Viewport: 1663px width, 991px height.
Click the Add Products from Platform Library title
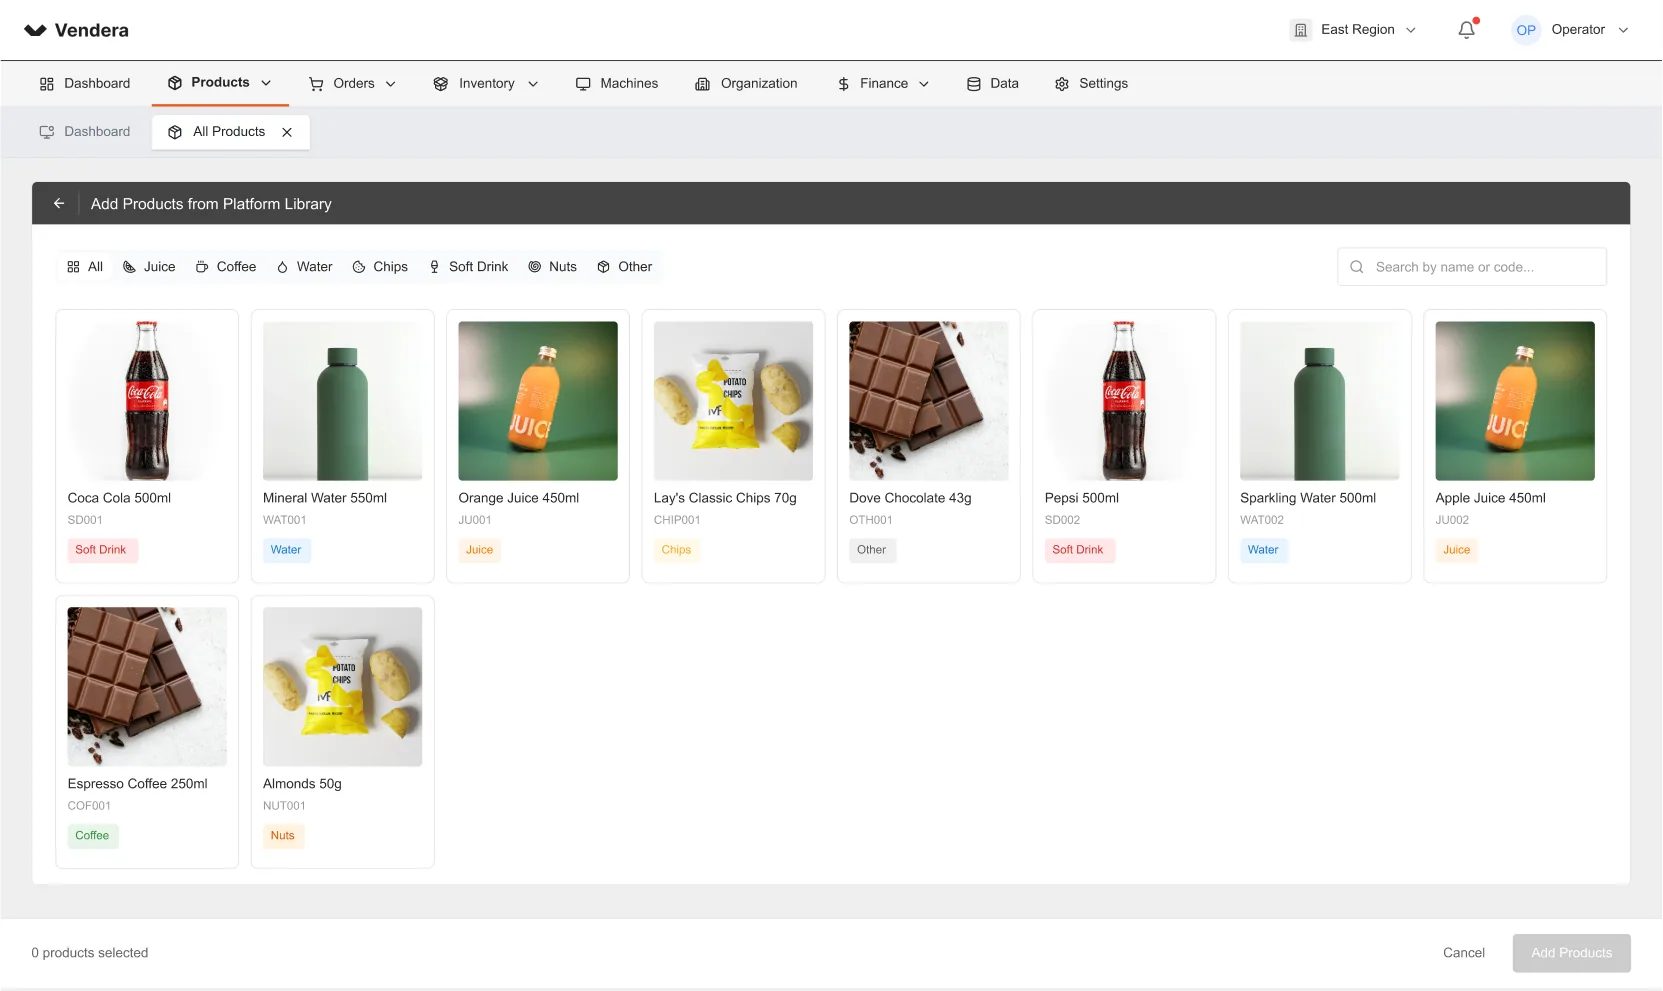pos(211,204)
